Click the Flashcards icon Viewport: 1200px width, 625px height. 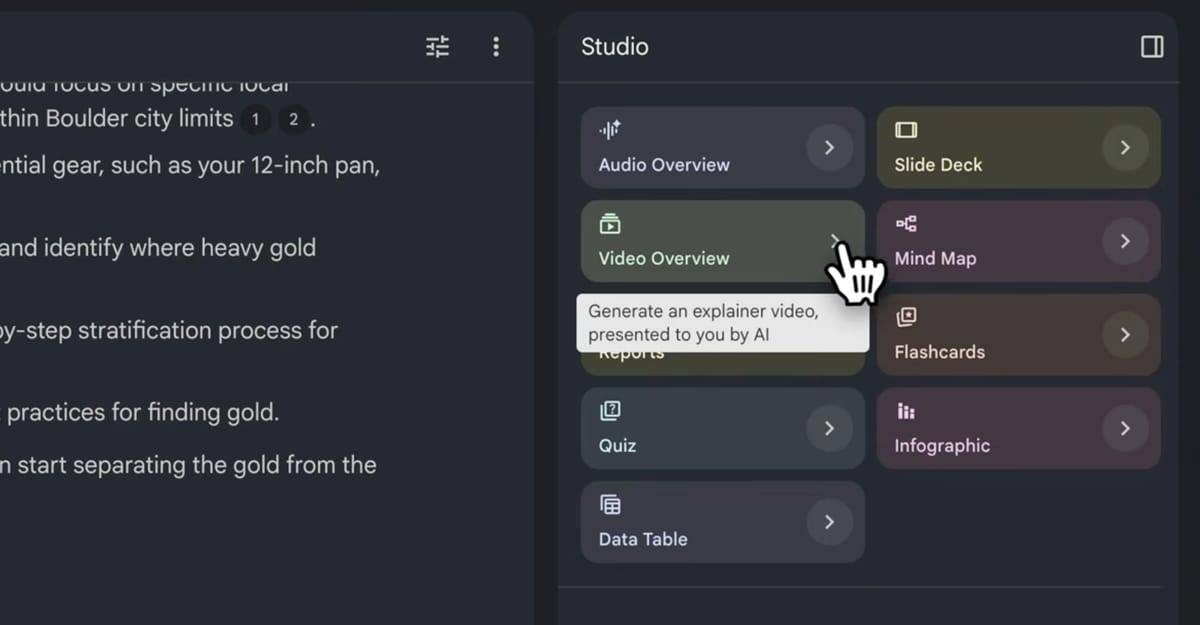[906, 317]
